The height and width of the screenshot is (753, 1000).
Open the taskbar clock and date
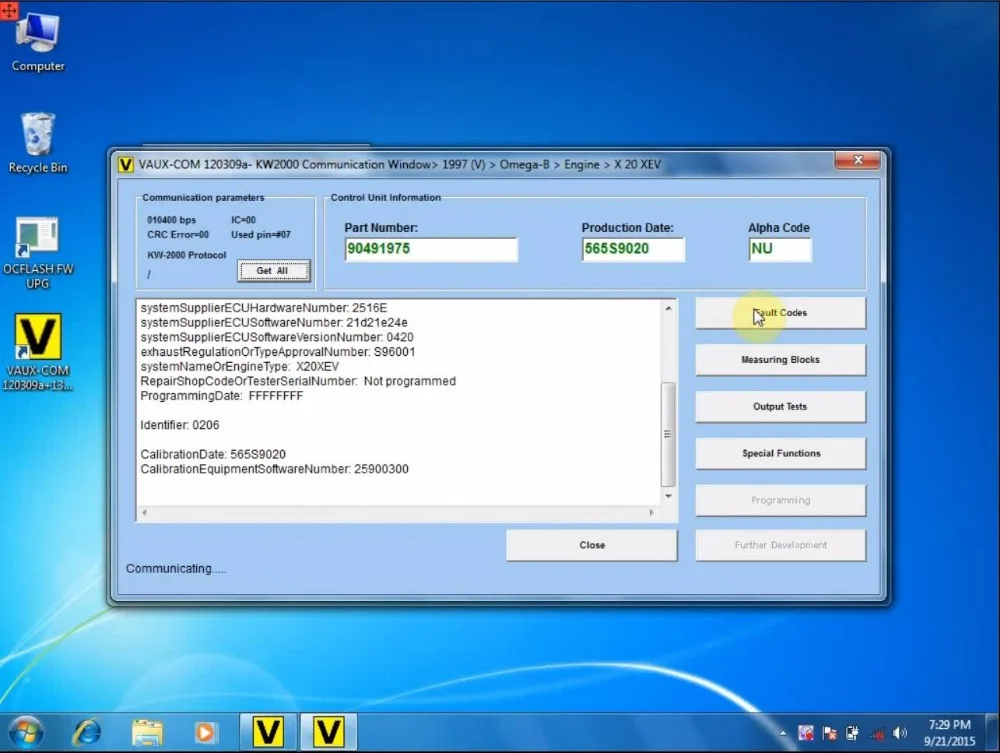coord(949,733)
